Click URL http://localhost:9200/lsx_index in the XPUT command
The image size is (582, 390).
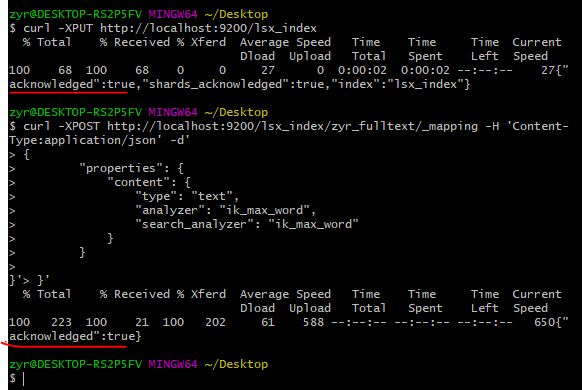(x=208, y=28)
